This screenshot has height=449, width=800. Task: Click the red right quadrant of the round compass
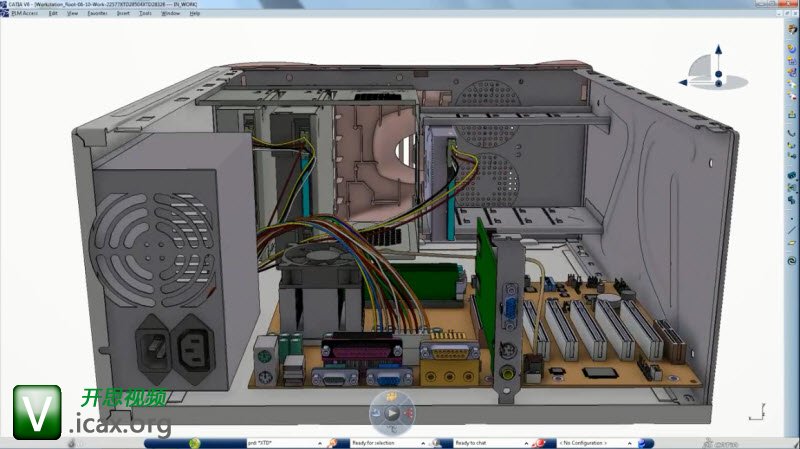(408, 413)
